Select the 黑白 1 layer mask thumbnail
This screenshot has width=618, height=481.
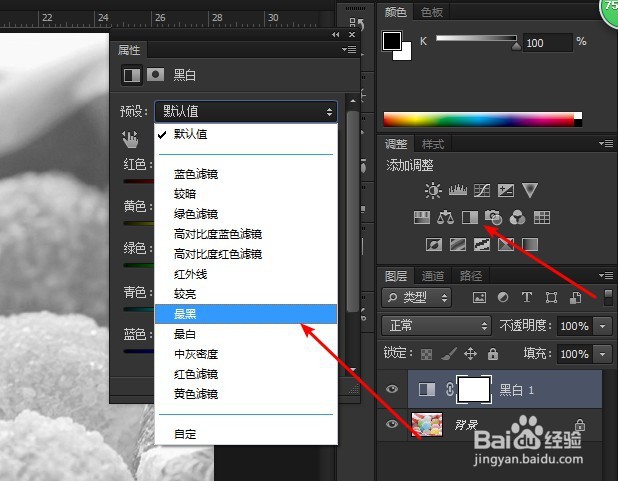coord(474,390)
